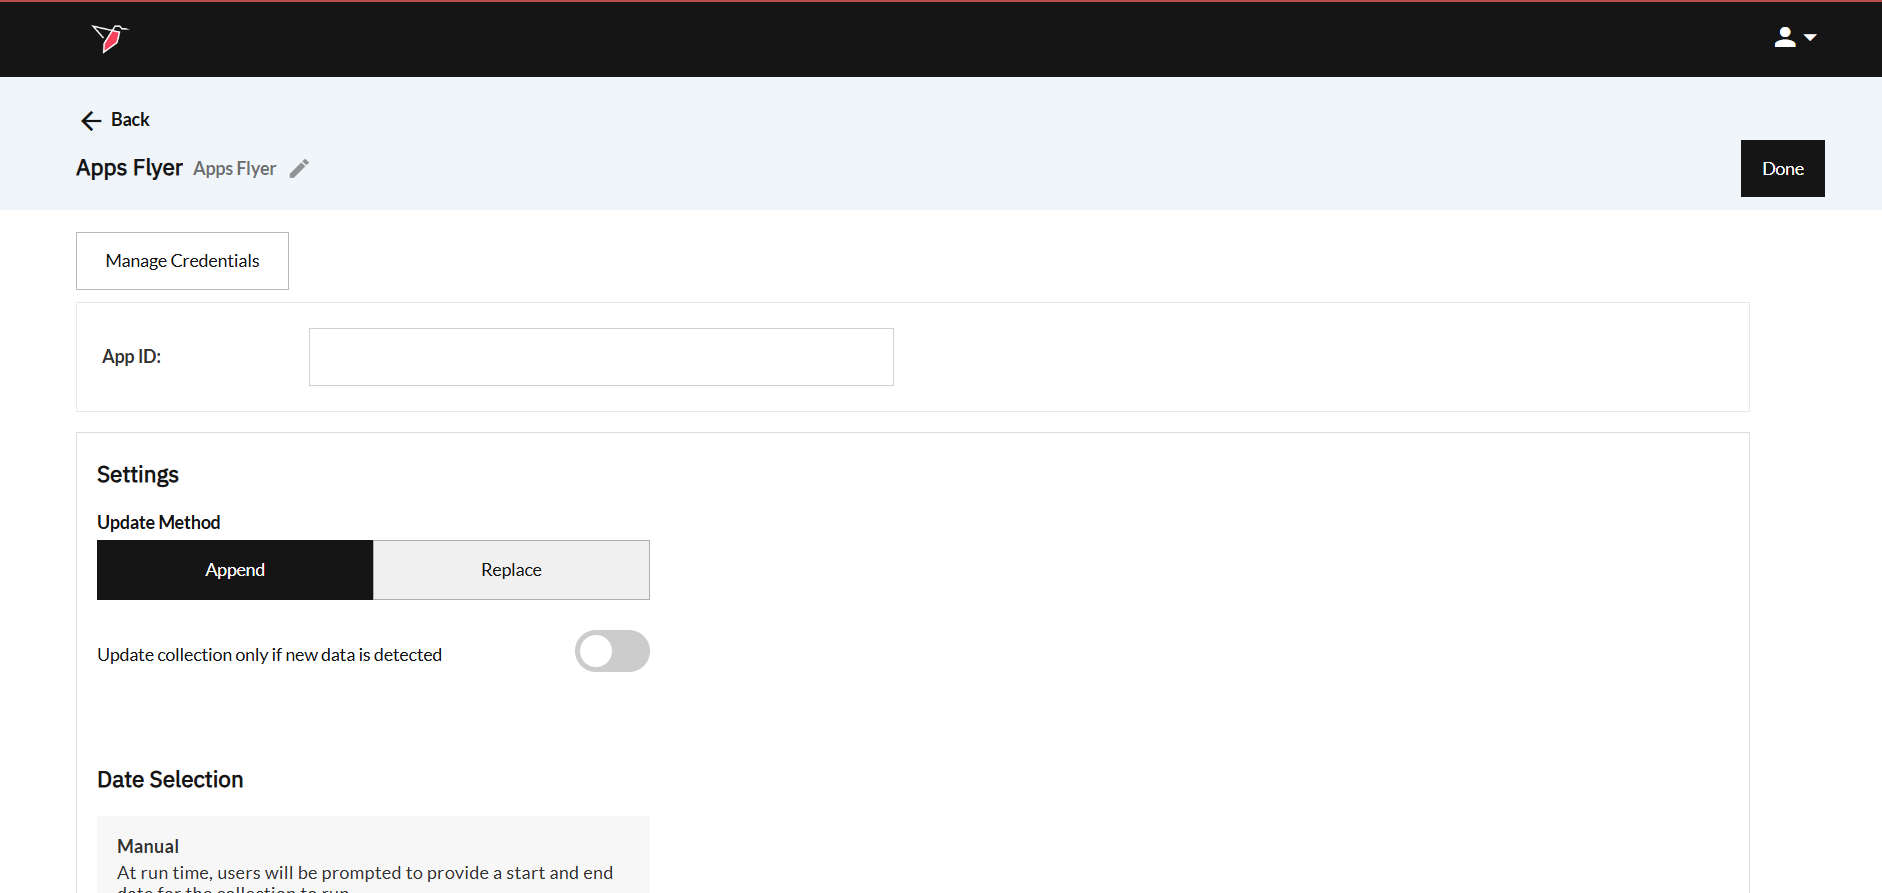Go back using the Back arrow
Viewport: 1882px width, 893px height.
pyautogui.click(x=115, y=120)
